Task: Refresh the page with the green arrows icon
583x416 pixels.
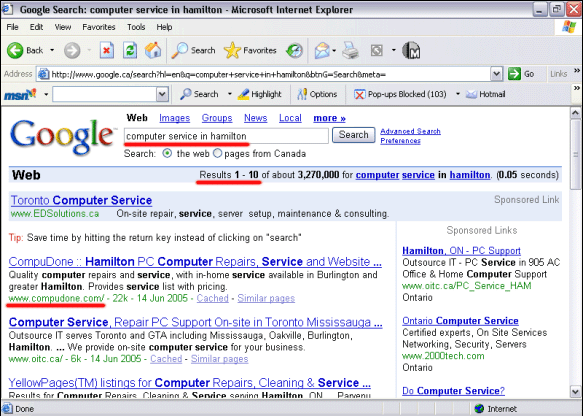Action: tap(130, 50)
